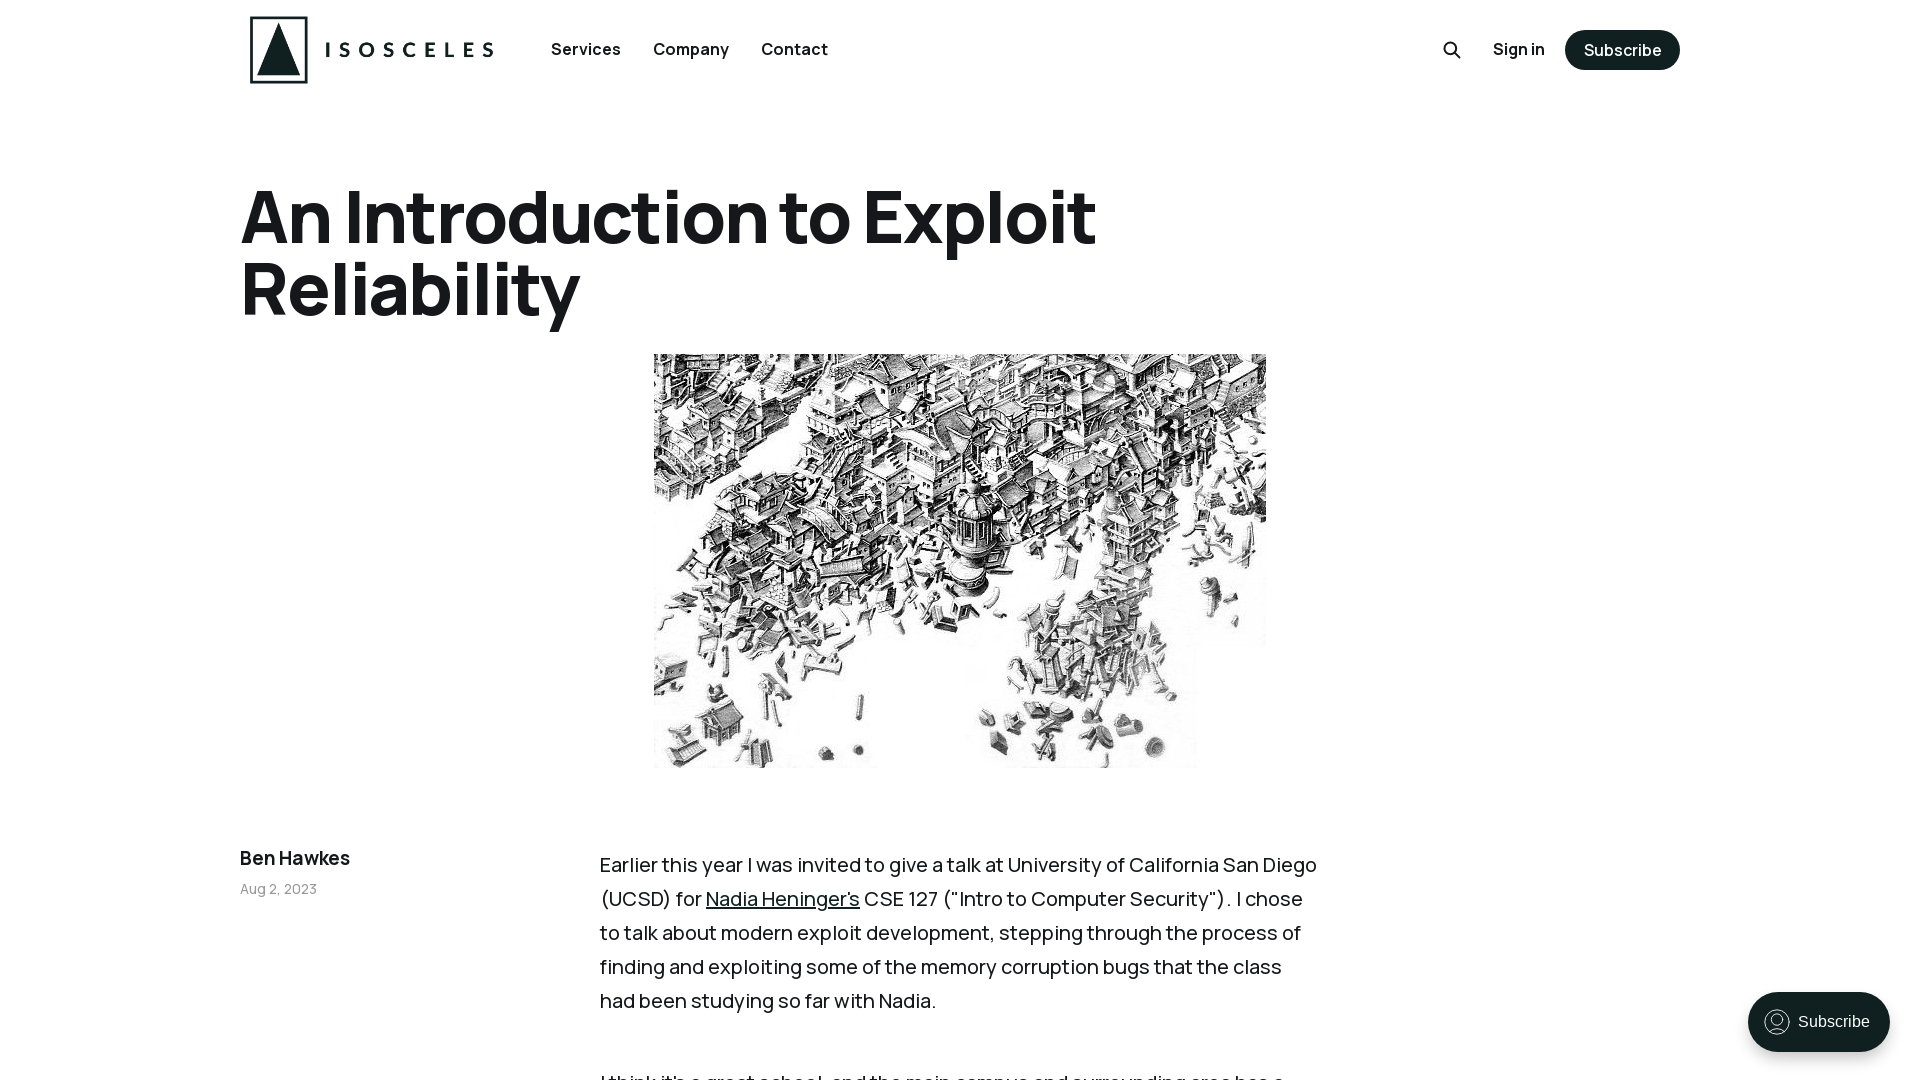The image size is (1920, 1080).
Task: Scroll through the article body text
Action: (x=959, y=932)
